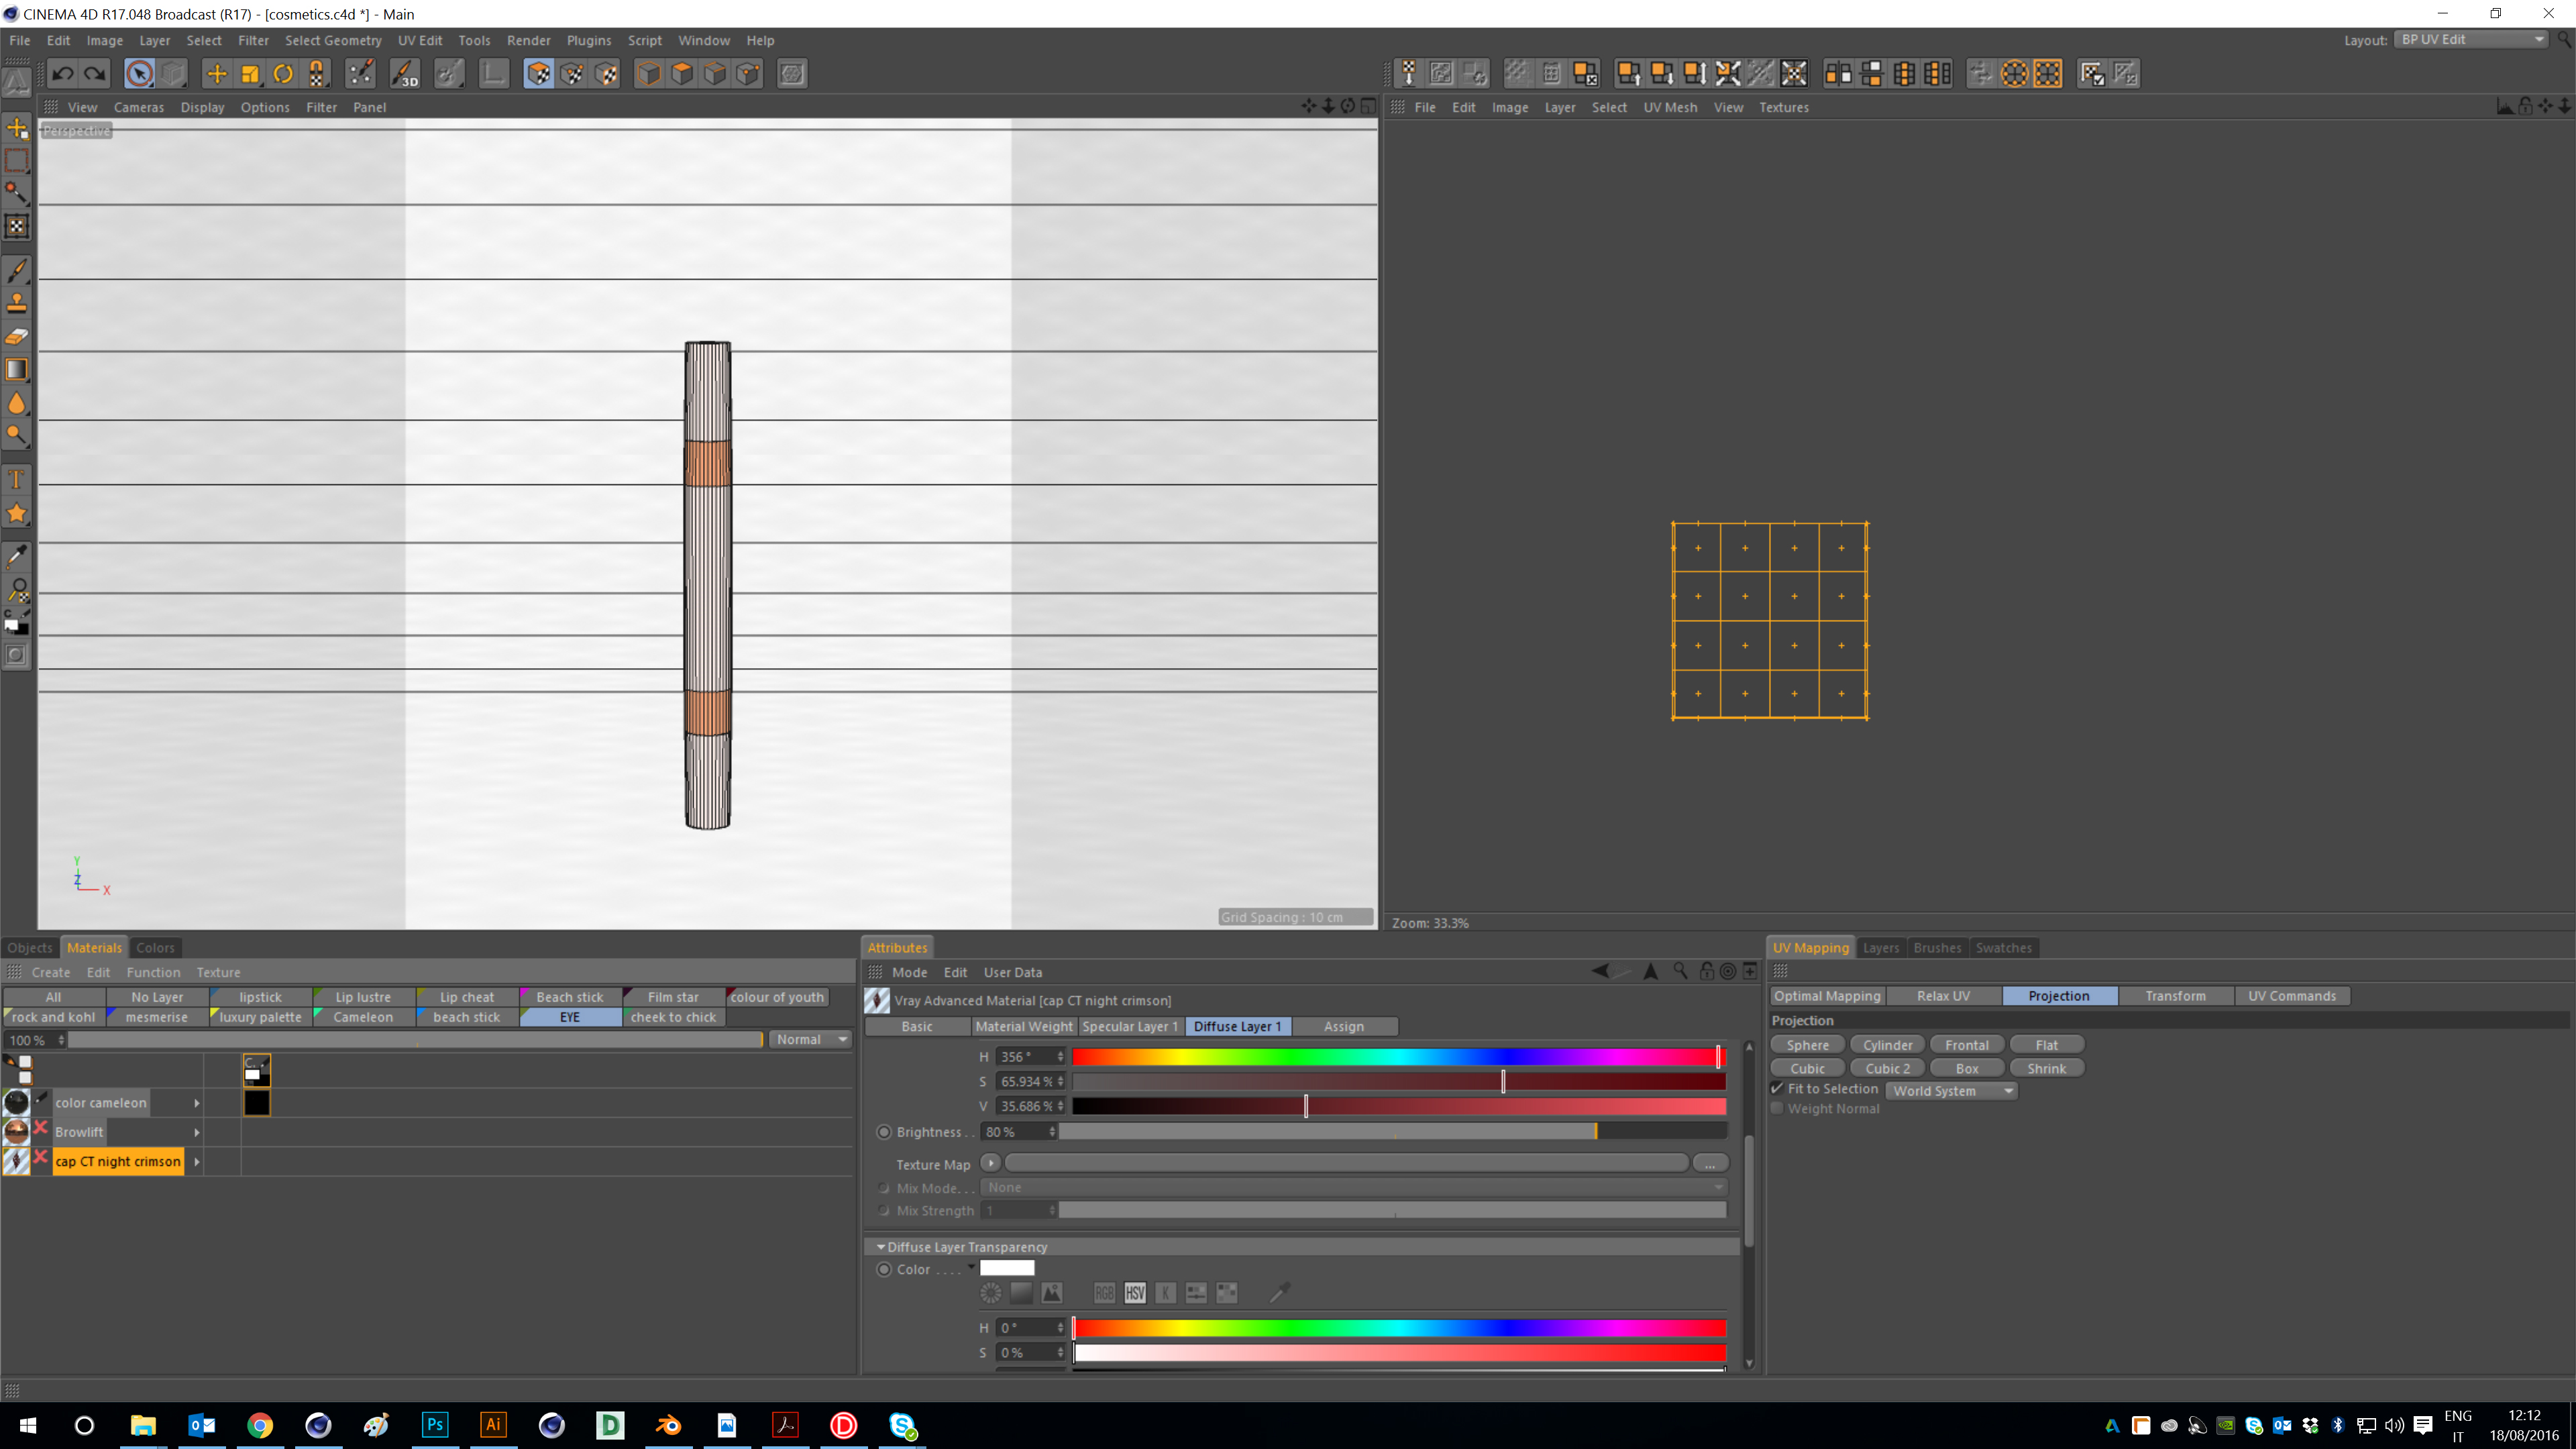Click the white transparency color swatch
Viewport: 2576px width, 1449px height.
tap(1007, 1268)
